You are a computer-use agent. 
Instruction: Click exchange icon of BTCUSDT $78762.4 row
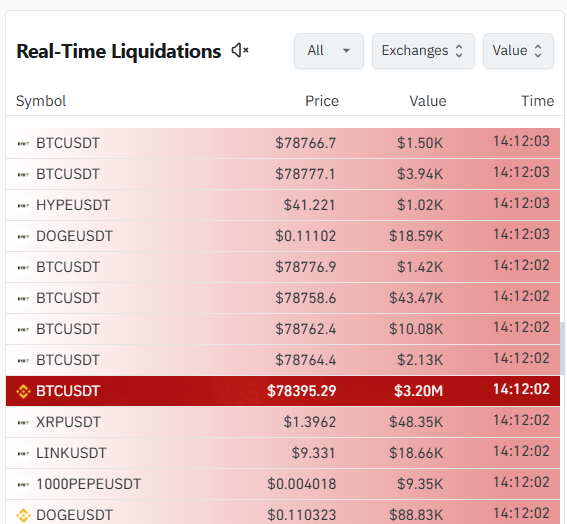(24, 330)
